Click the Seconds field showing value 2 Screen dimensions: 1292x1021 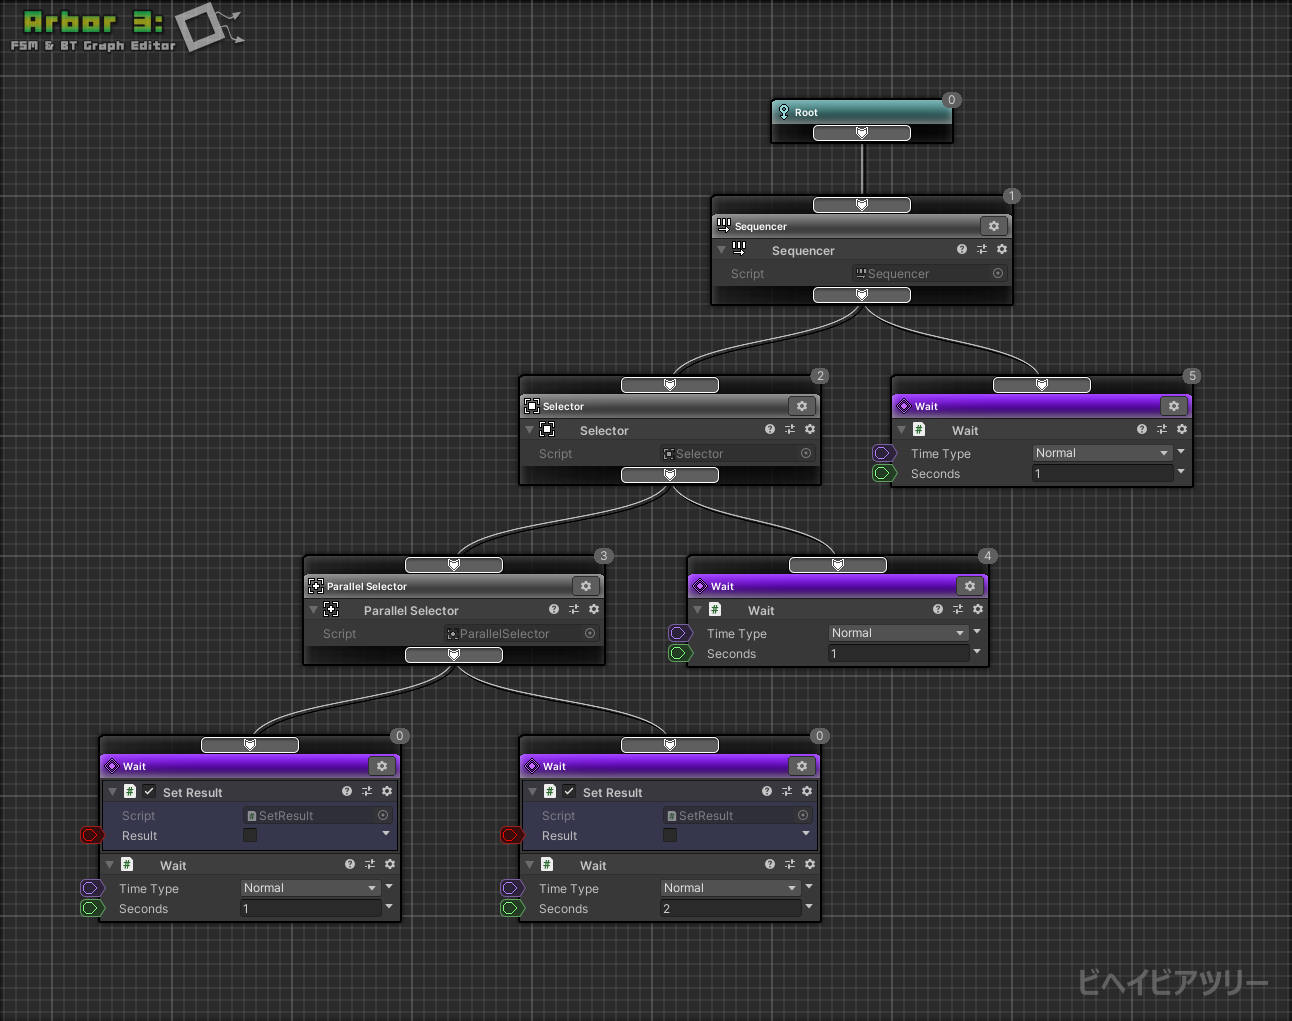pyautogui.click(x=730, y=909)
